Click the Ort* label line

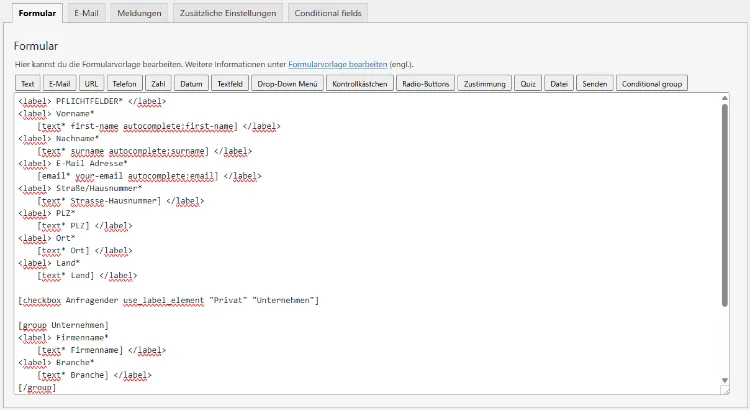(46, 238)
